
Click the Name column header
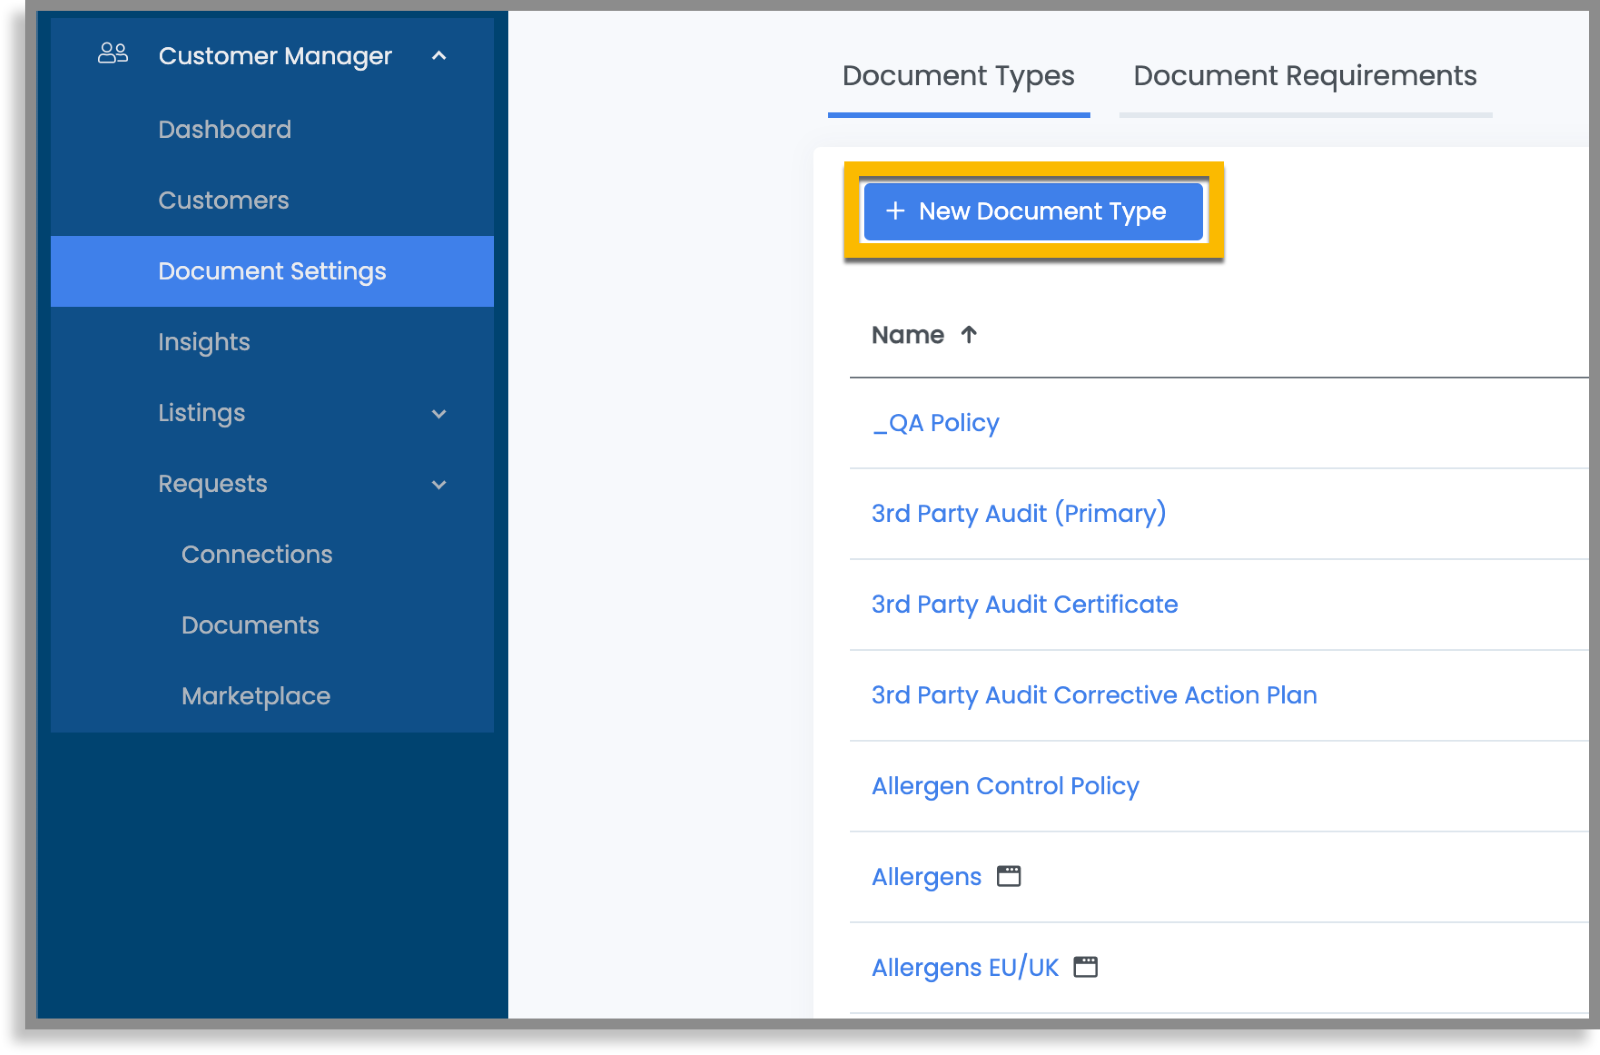coord(907,335)
